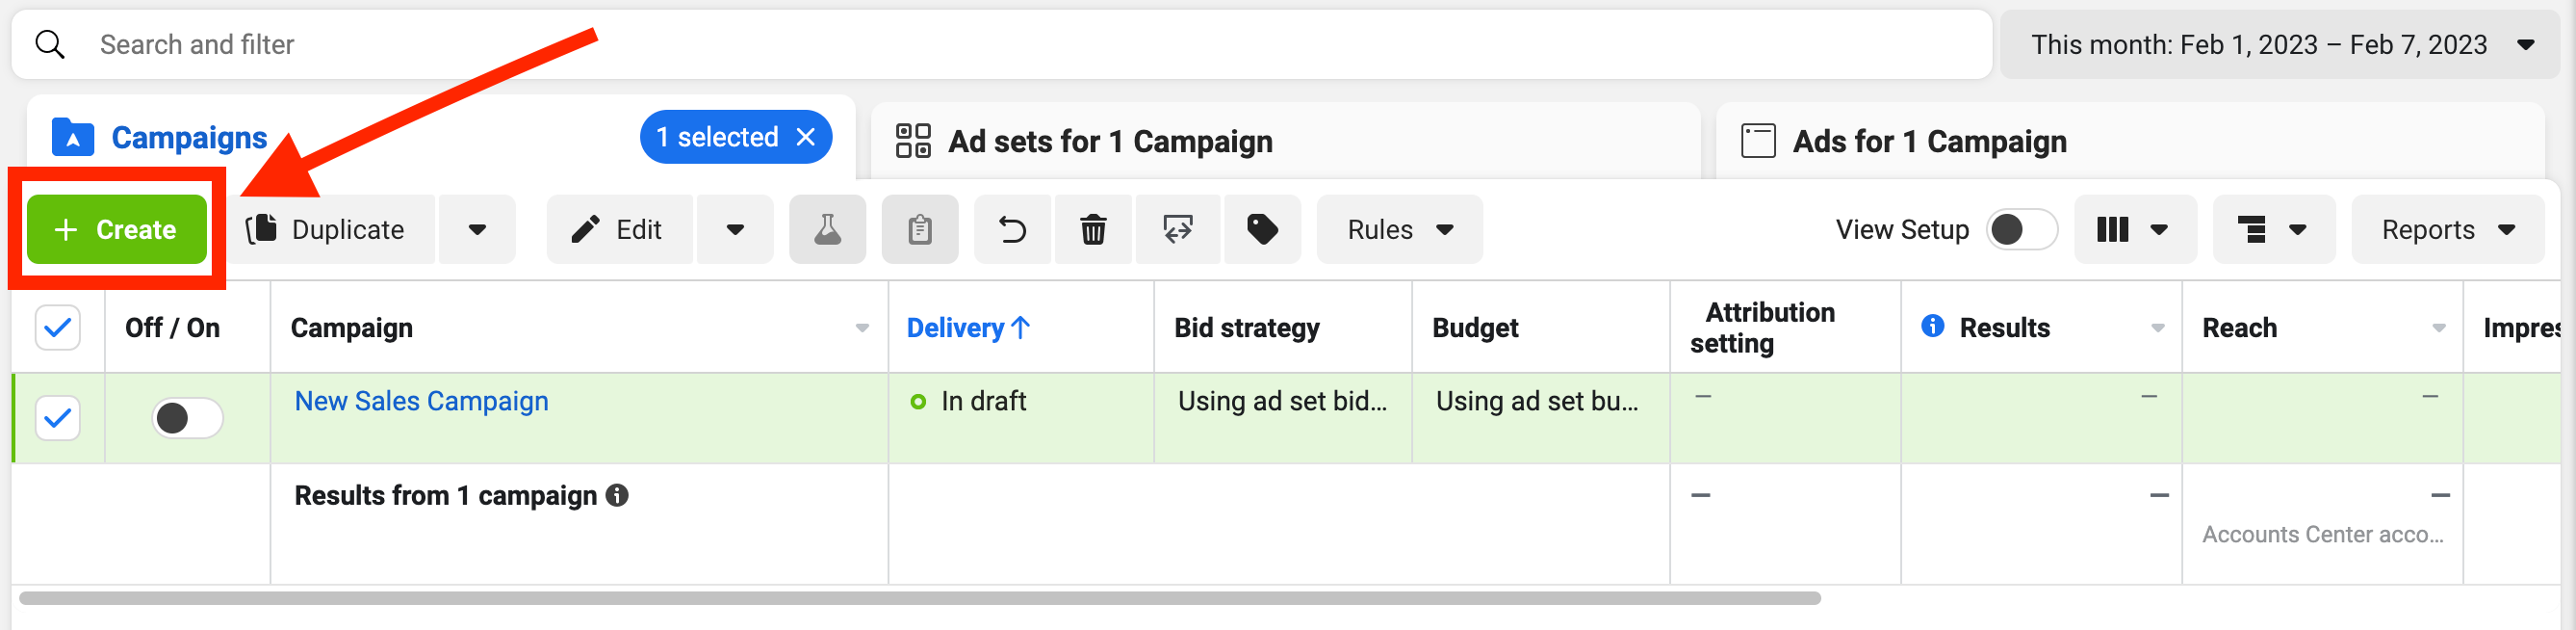The image size is (2576, 630).
Task: Open the New Sales Campaign link
Action: [421, 402]
